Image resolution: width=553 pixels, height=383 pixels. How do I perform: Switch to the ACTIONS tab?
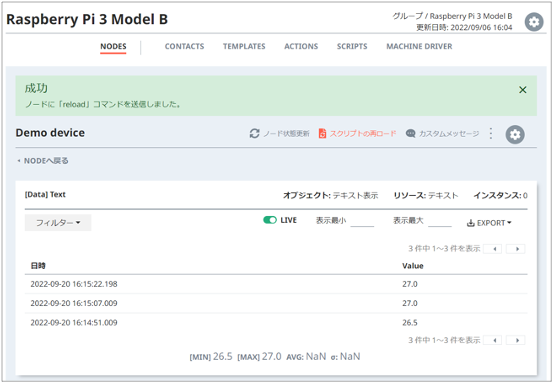301,47
